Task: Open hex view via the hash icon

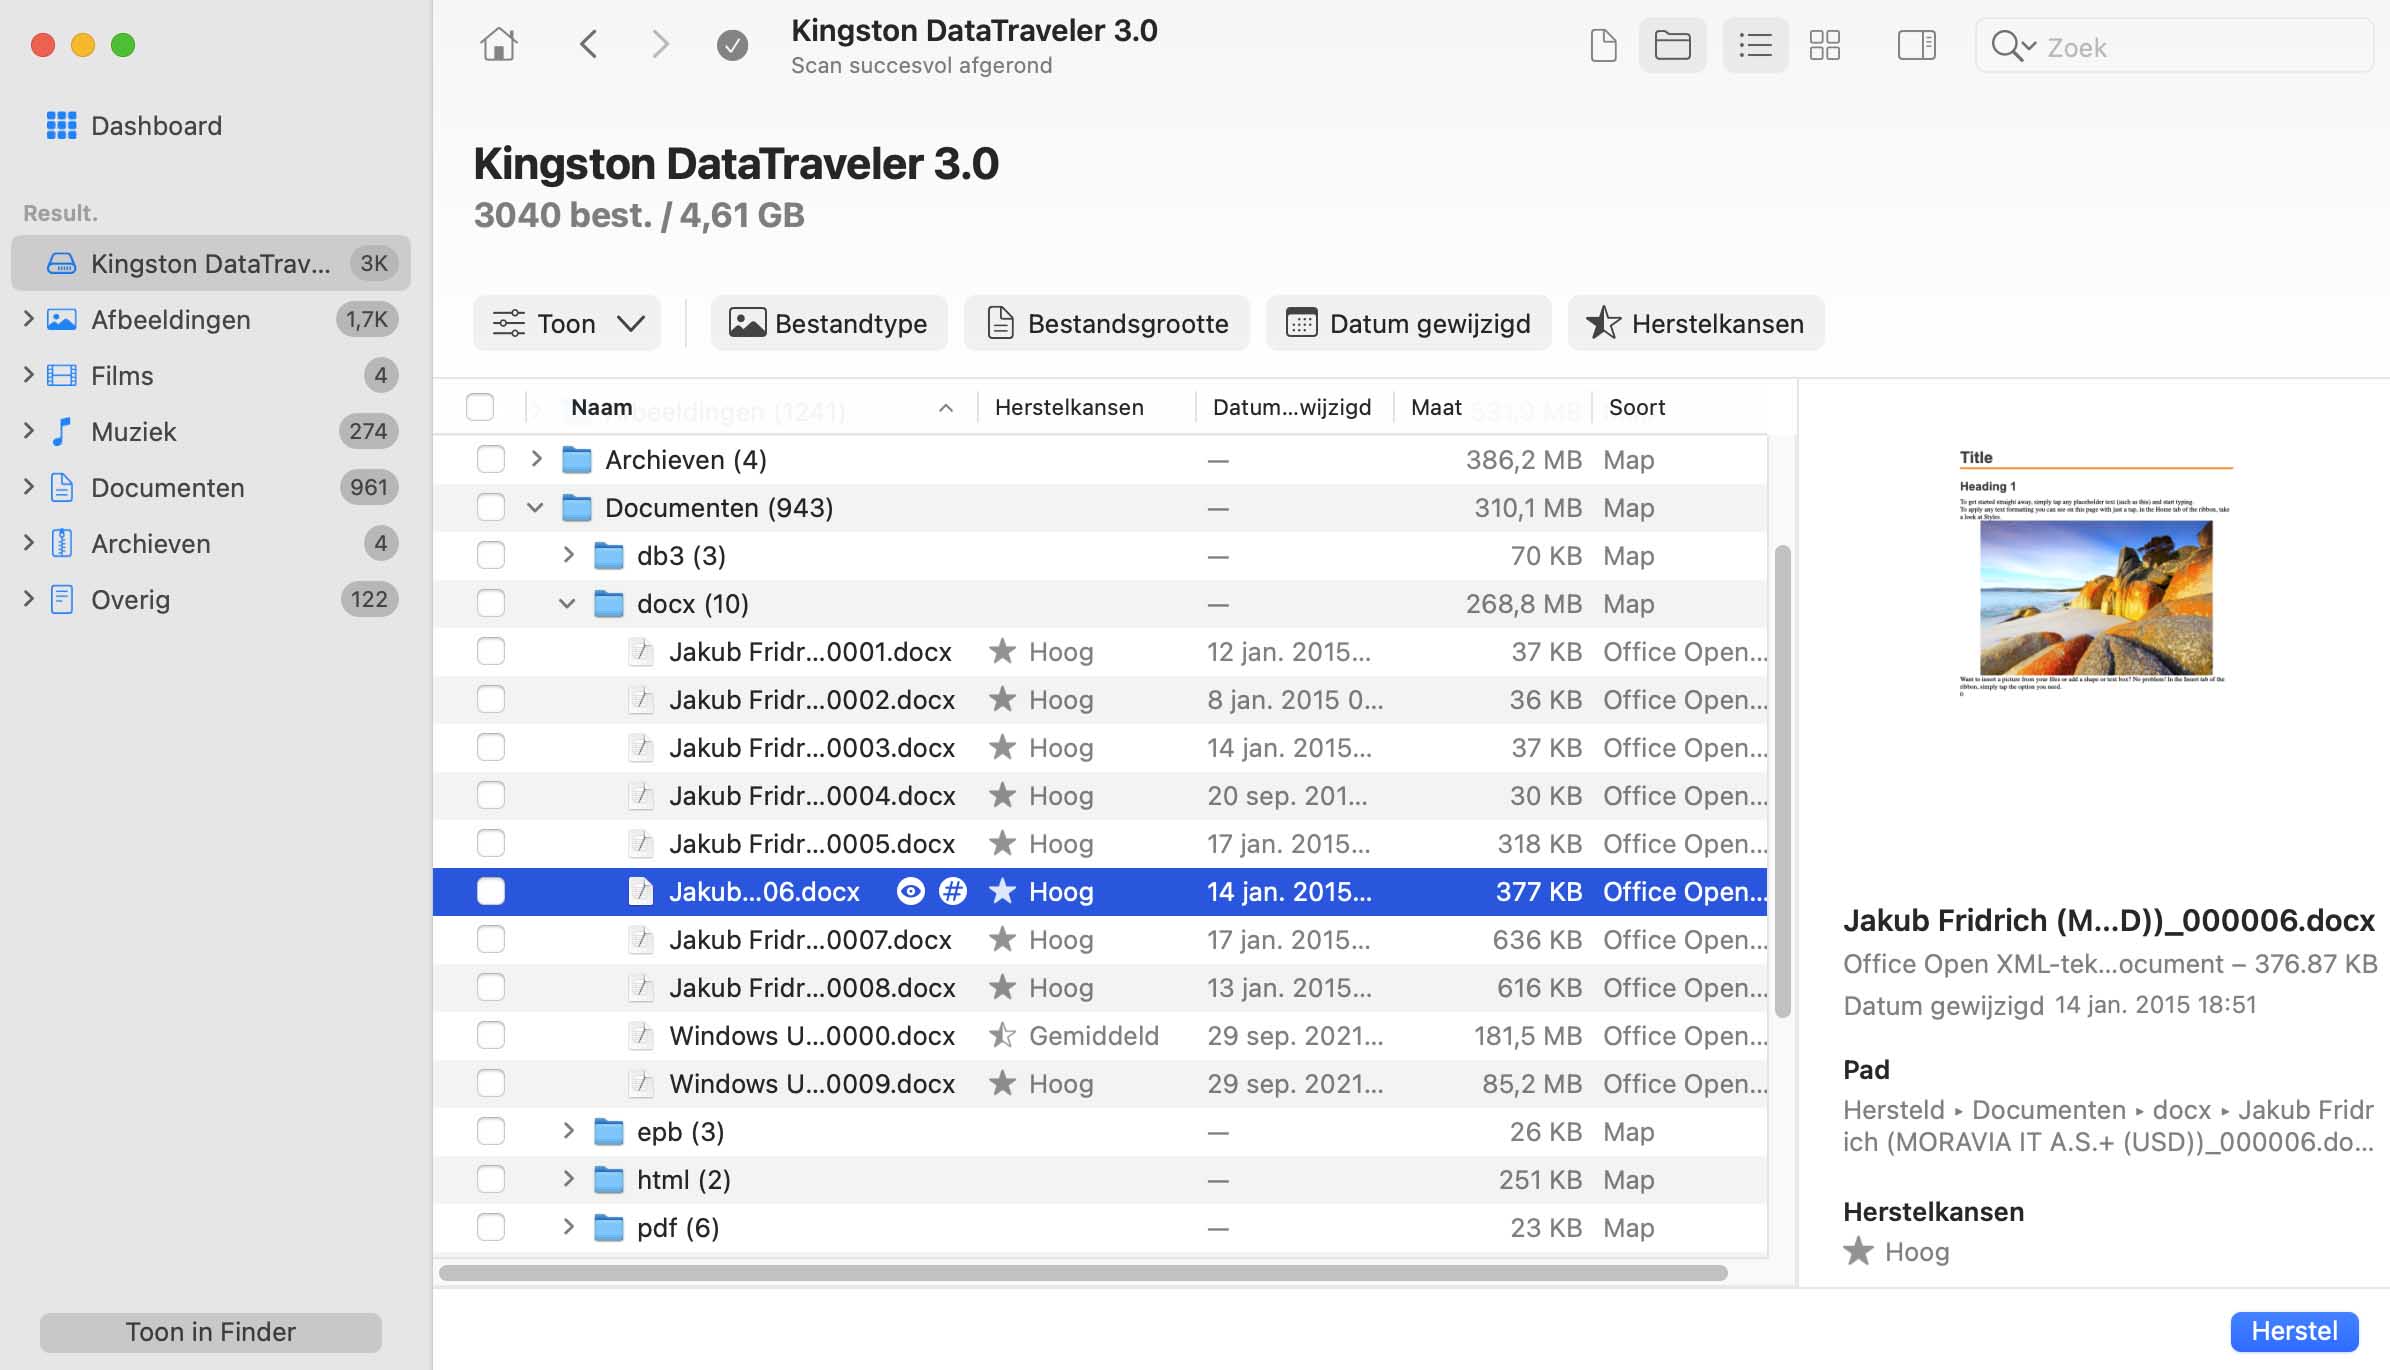Action: coord(953,891)
